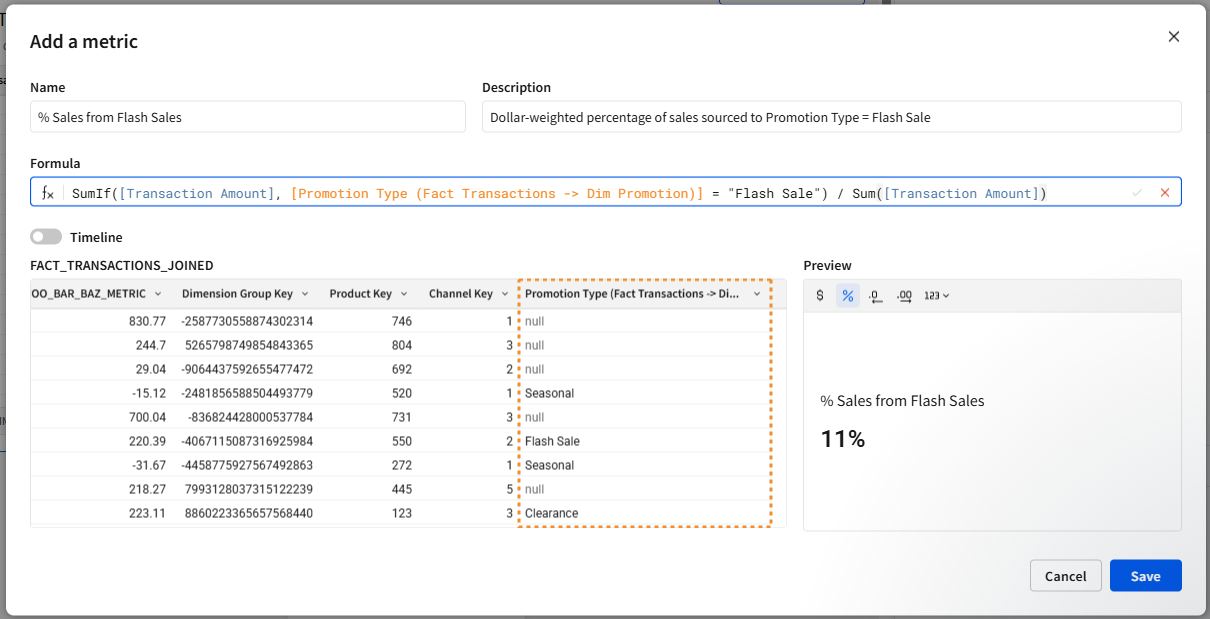Edit the Description field
The height and width of the screenshot is (619, 1210).
pos(832,117)
